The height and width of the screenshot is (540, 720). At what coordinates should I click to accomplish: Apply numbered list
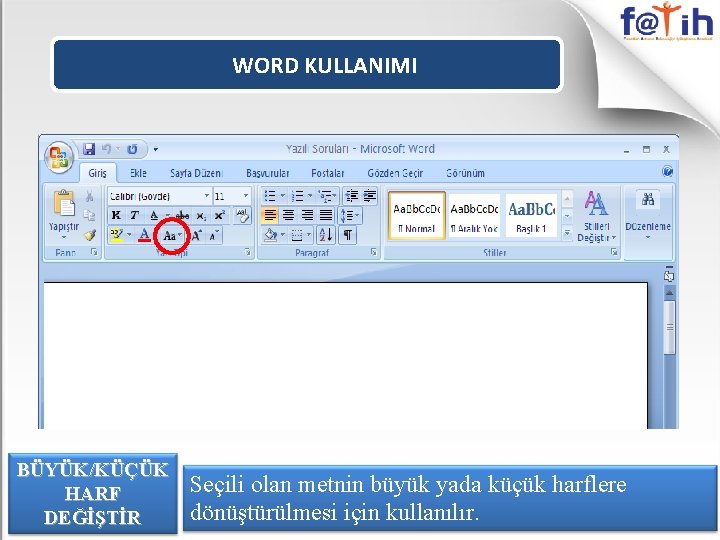298,196
